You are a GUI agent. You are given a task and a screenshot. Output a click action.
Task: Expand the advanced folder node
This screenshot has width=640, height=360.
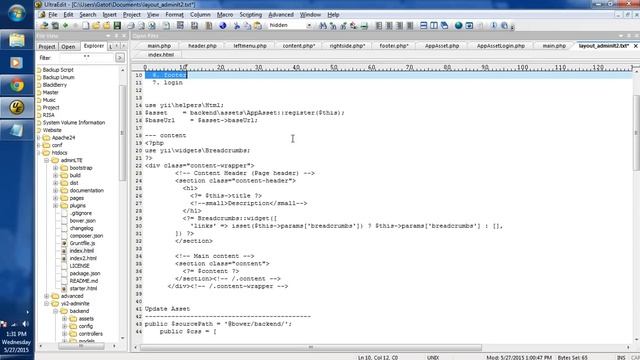(47, 296)
